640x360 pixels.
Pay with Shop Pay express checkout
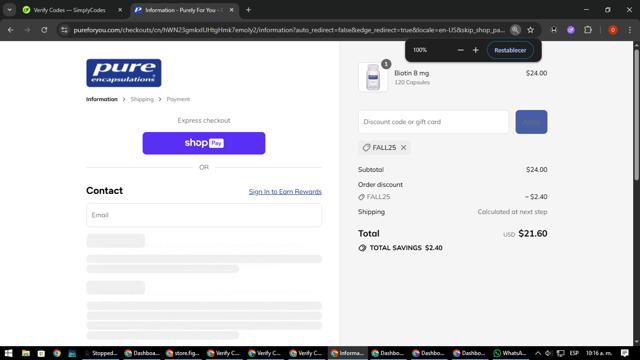204,143
